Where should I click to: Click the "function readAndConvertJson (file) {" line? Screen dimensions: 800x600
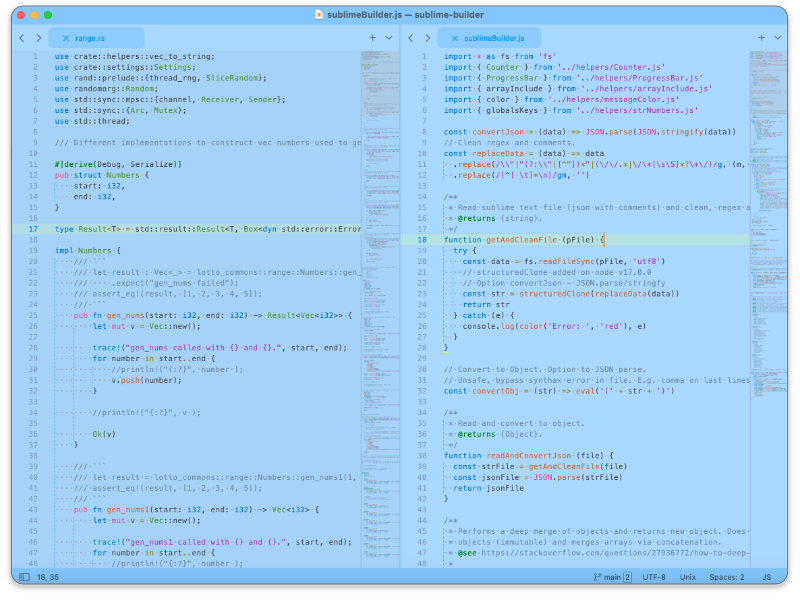point(529,456)
